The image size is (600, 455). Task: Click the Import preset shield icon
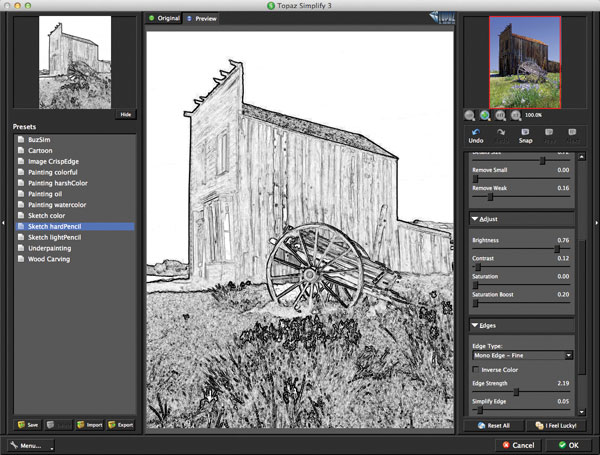point(80,425)
